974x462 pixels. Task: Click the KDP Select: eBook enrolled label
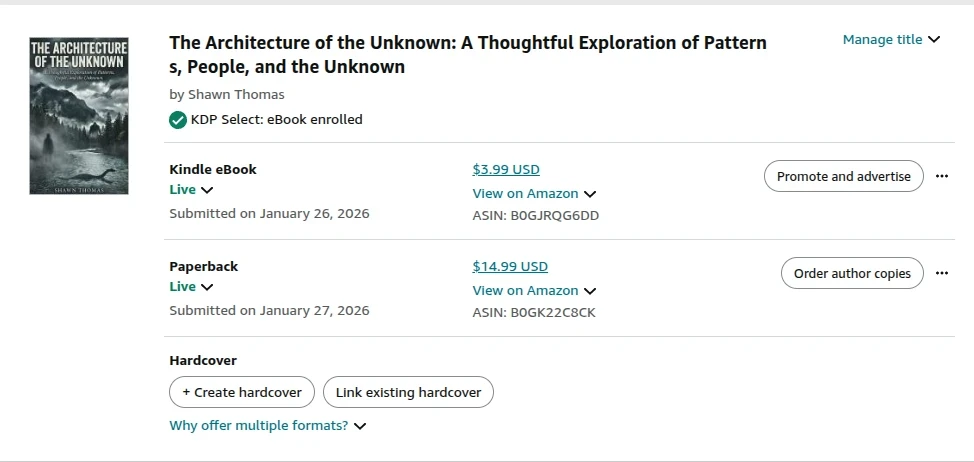pos(276,120)
